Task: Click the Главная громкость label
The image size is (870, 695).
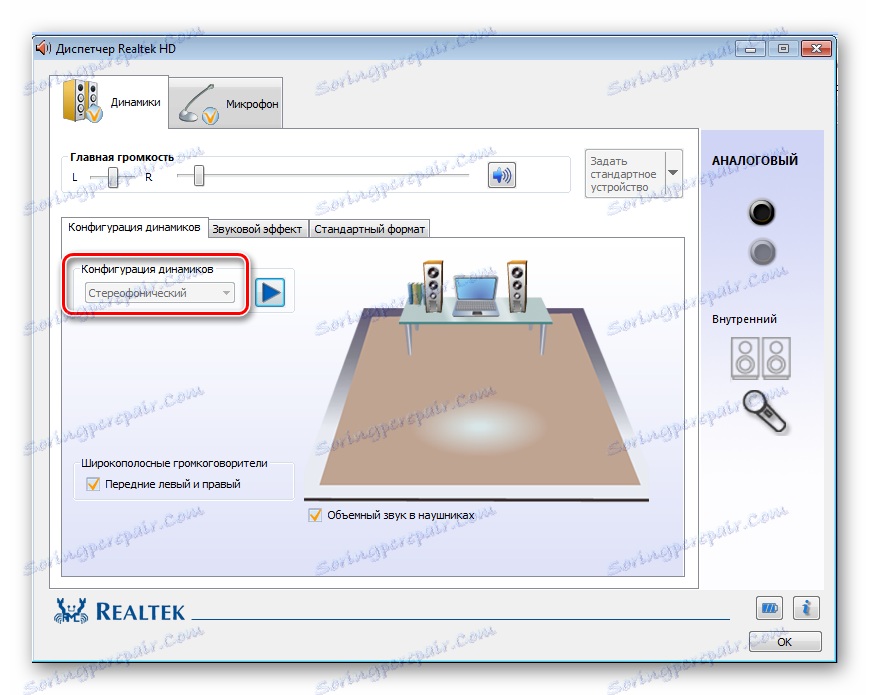Action: click(x=122, y=158)
